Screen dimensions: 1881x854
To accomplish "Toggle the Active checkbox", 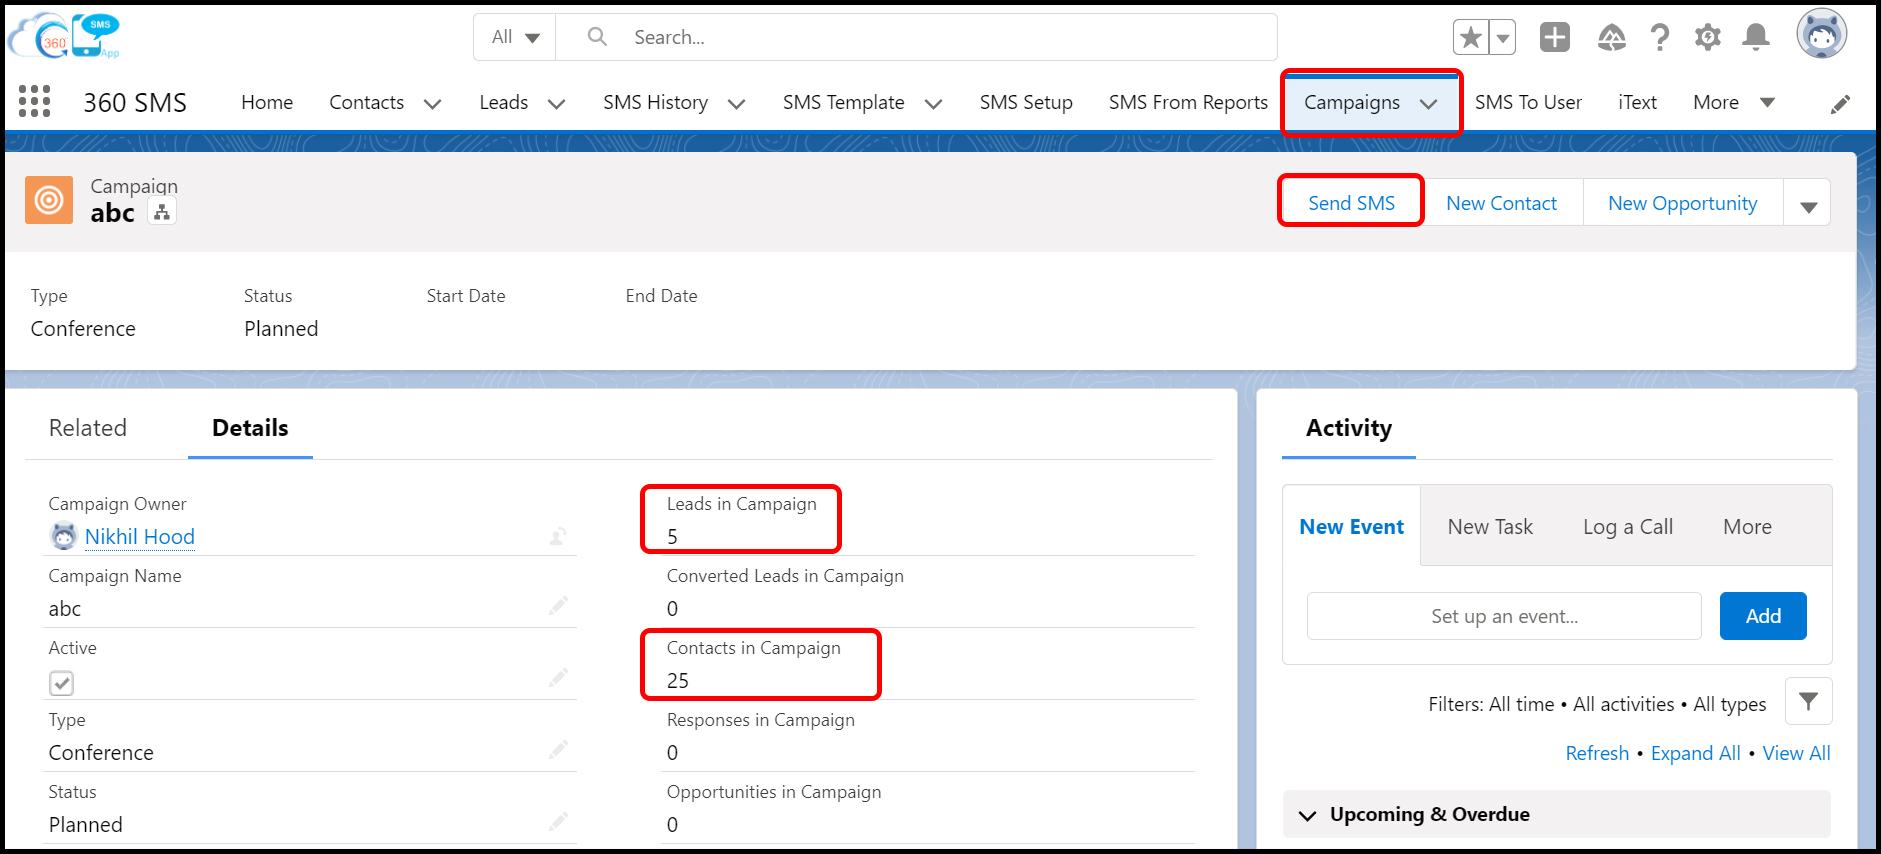I will point(62,683).
